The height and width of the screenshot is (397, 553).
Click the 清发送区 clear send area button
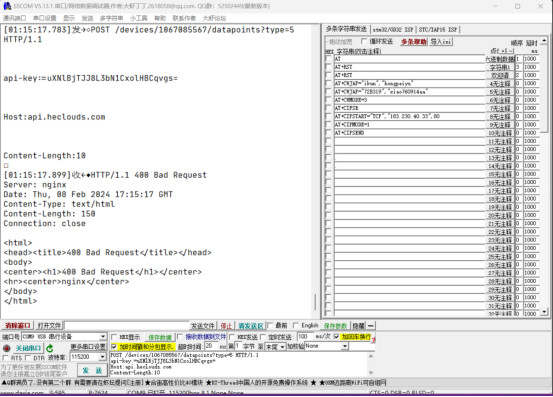pos(250,326)
